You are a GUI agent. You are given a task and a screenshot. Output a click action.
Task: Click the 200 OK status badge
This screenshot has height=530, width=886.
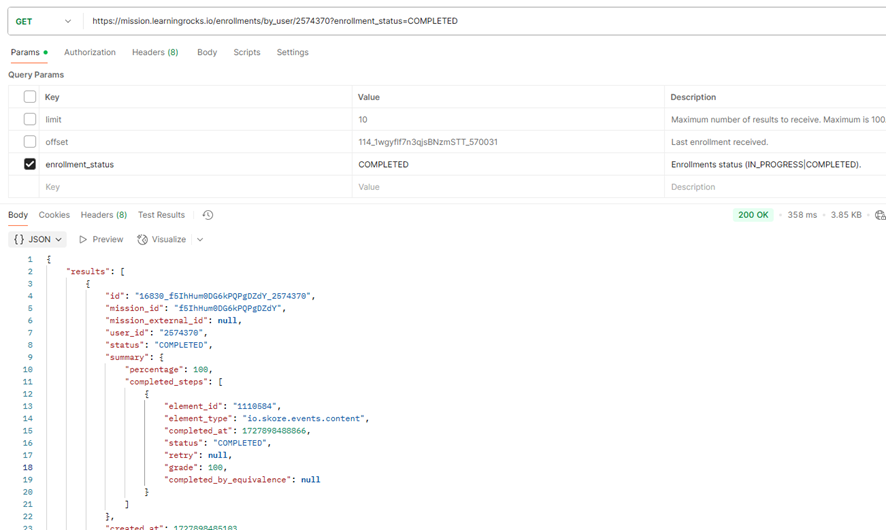[x=753, y=215]
